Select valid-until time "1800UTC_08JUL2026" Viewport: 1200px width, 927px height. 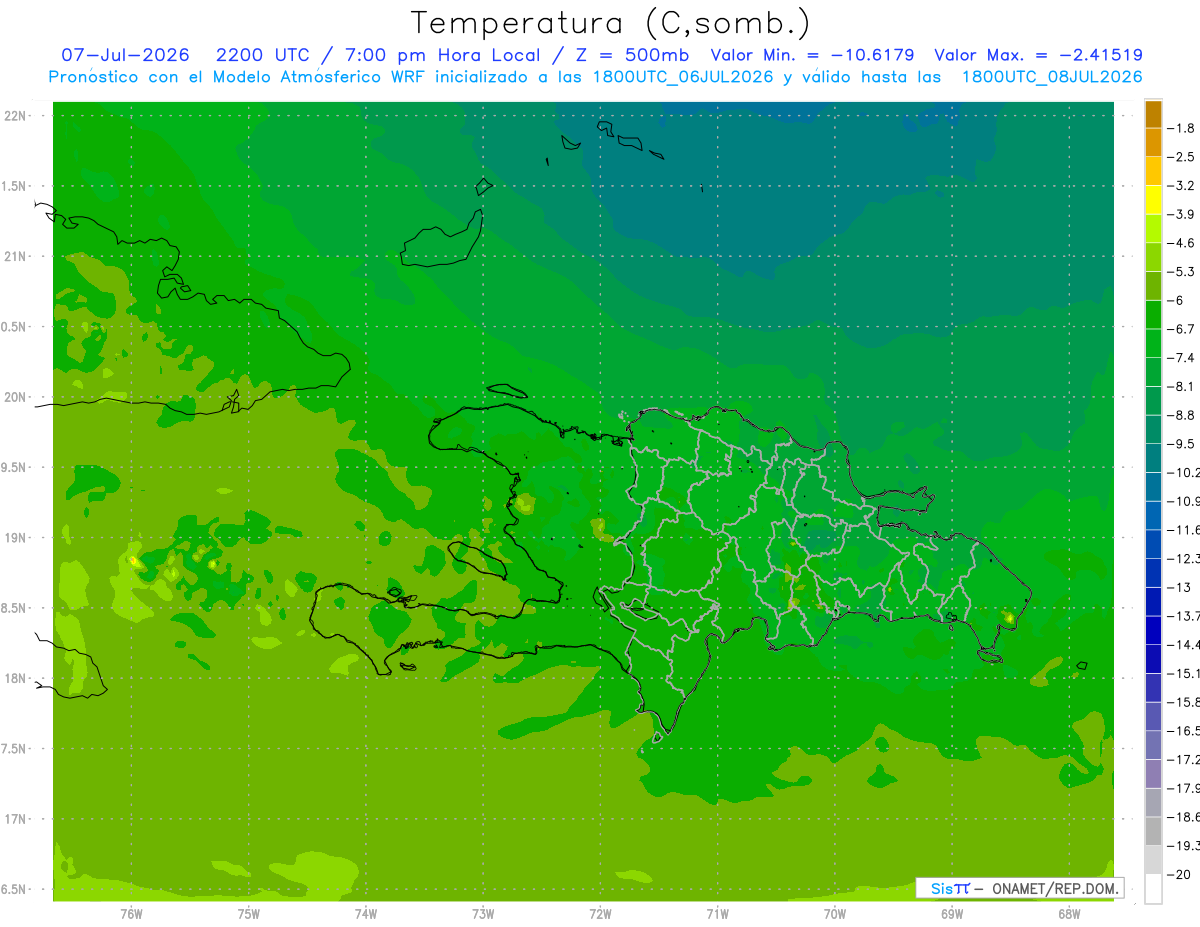pos(1052,77)
